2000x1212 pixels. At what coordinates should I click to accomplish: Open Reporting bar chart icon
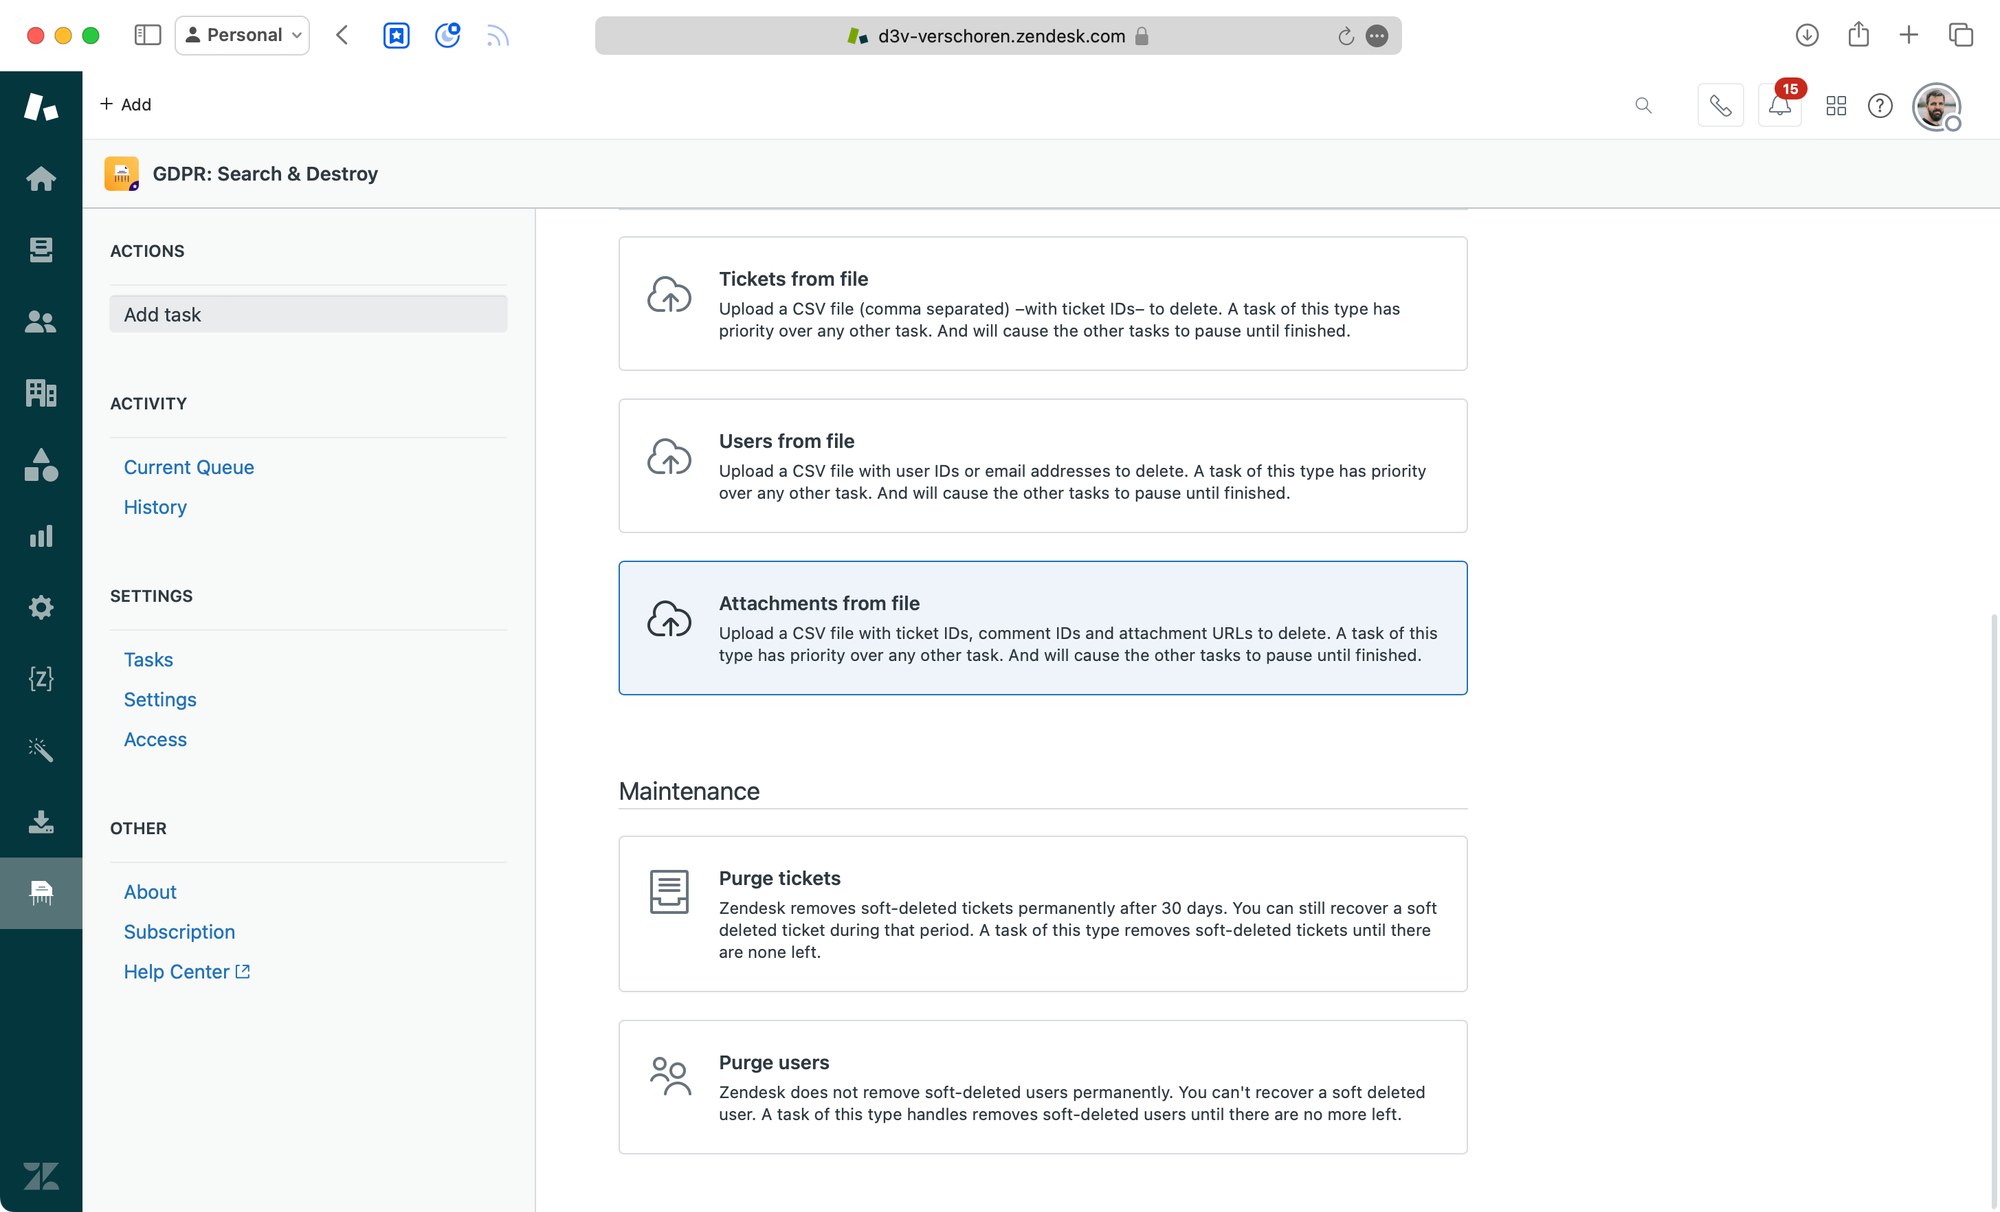coord(41,537)
